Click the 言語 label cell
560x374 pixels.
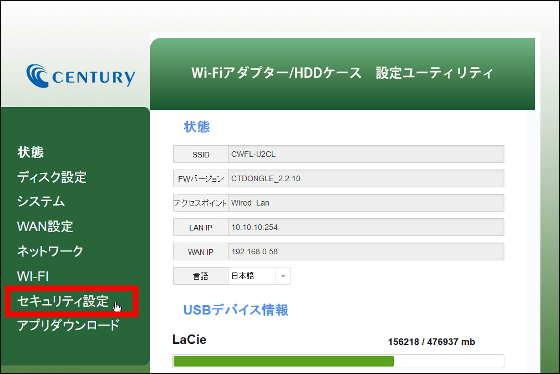201,276
